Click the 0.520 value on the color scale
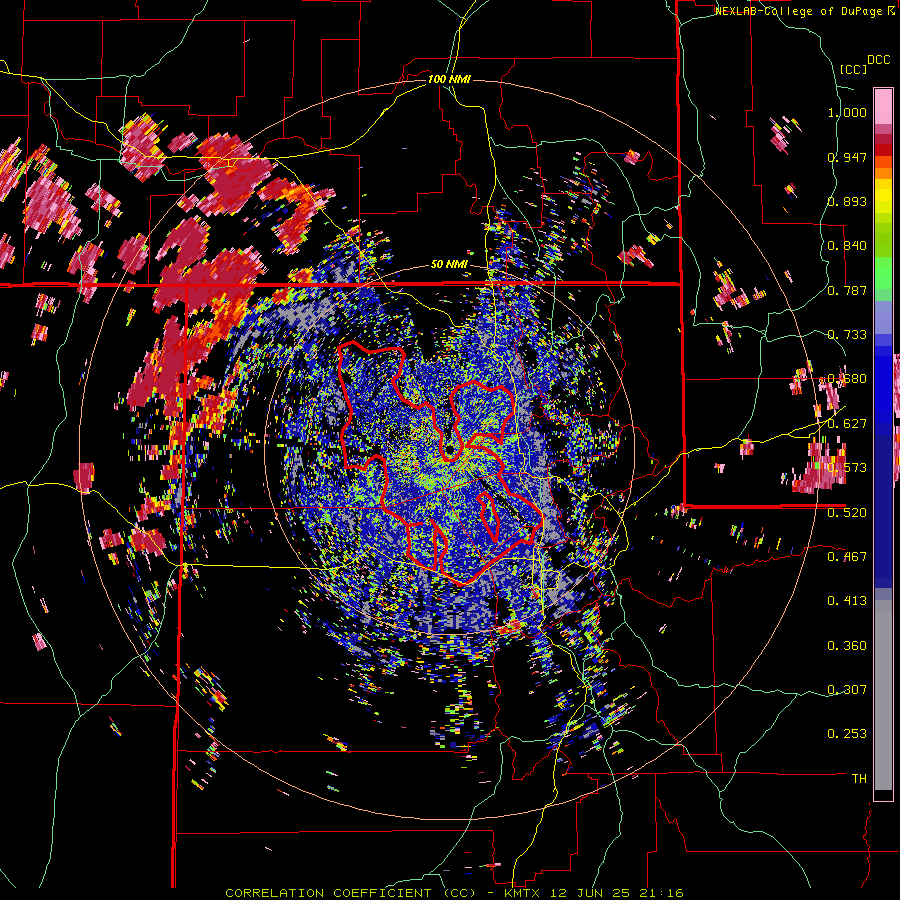This screenshot has height=900, width=900. point(847,512)
